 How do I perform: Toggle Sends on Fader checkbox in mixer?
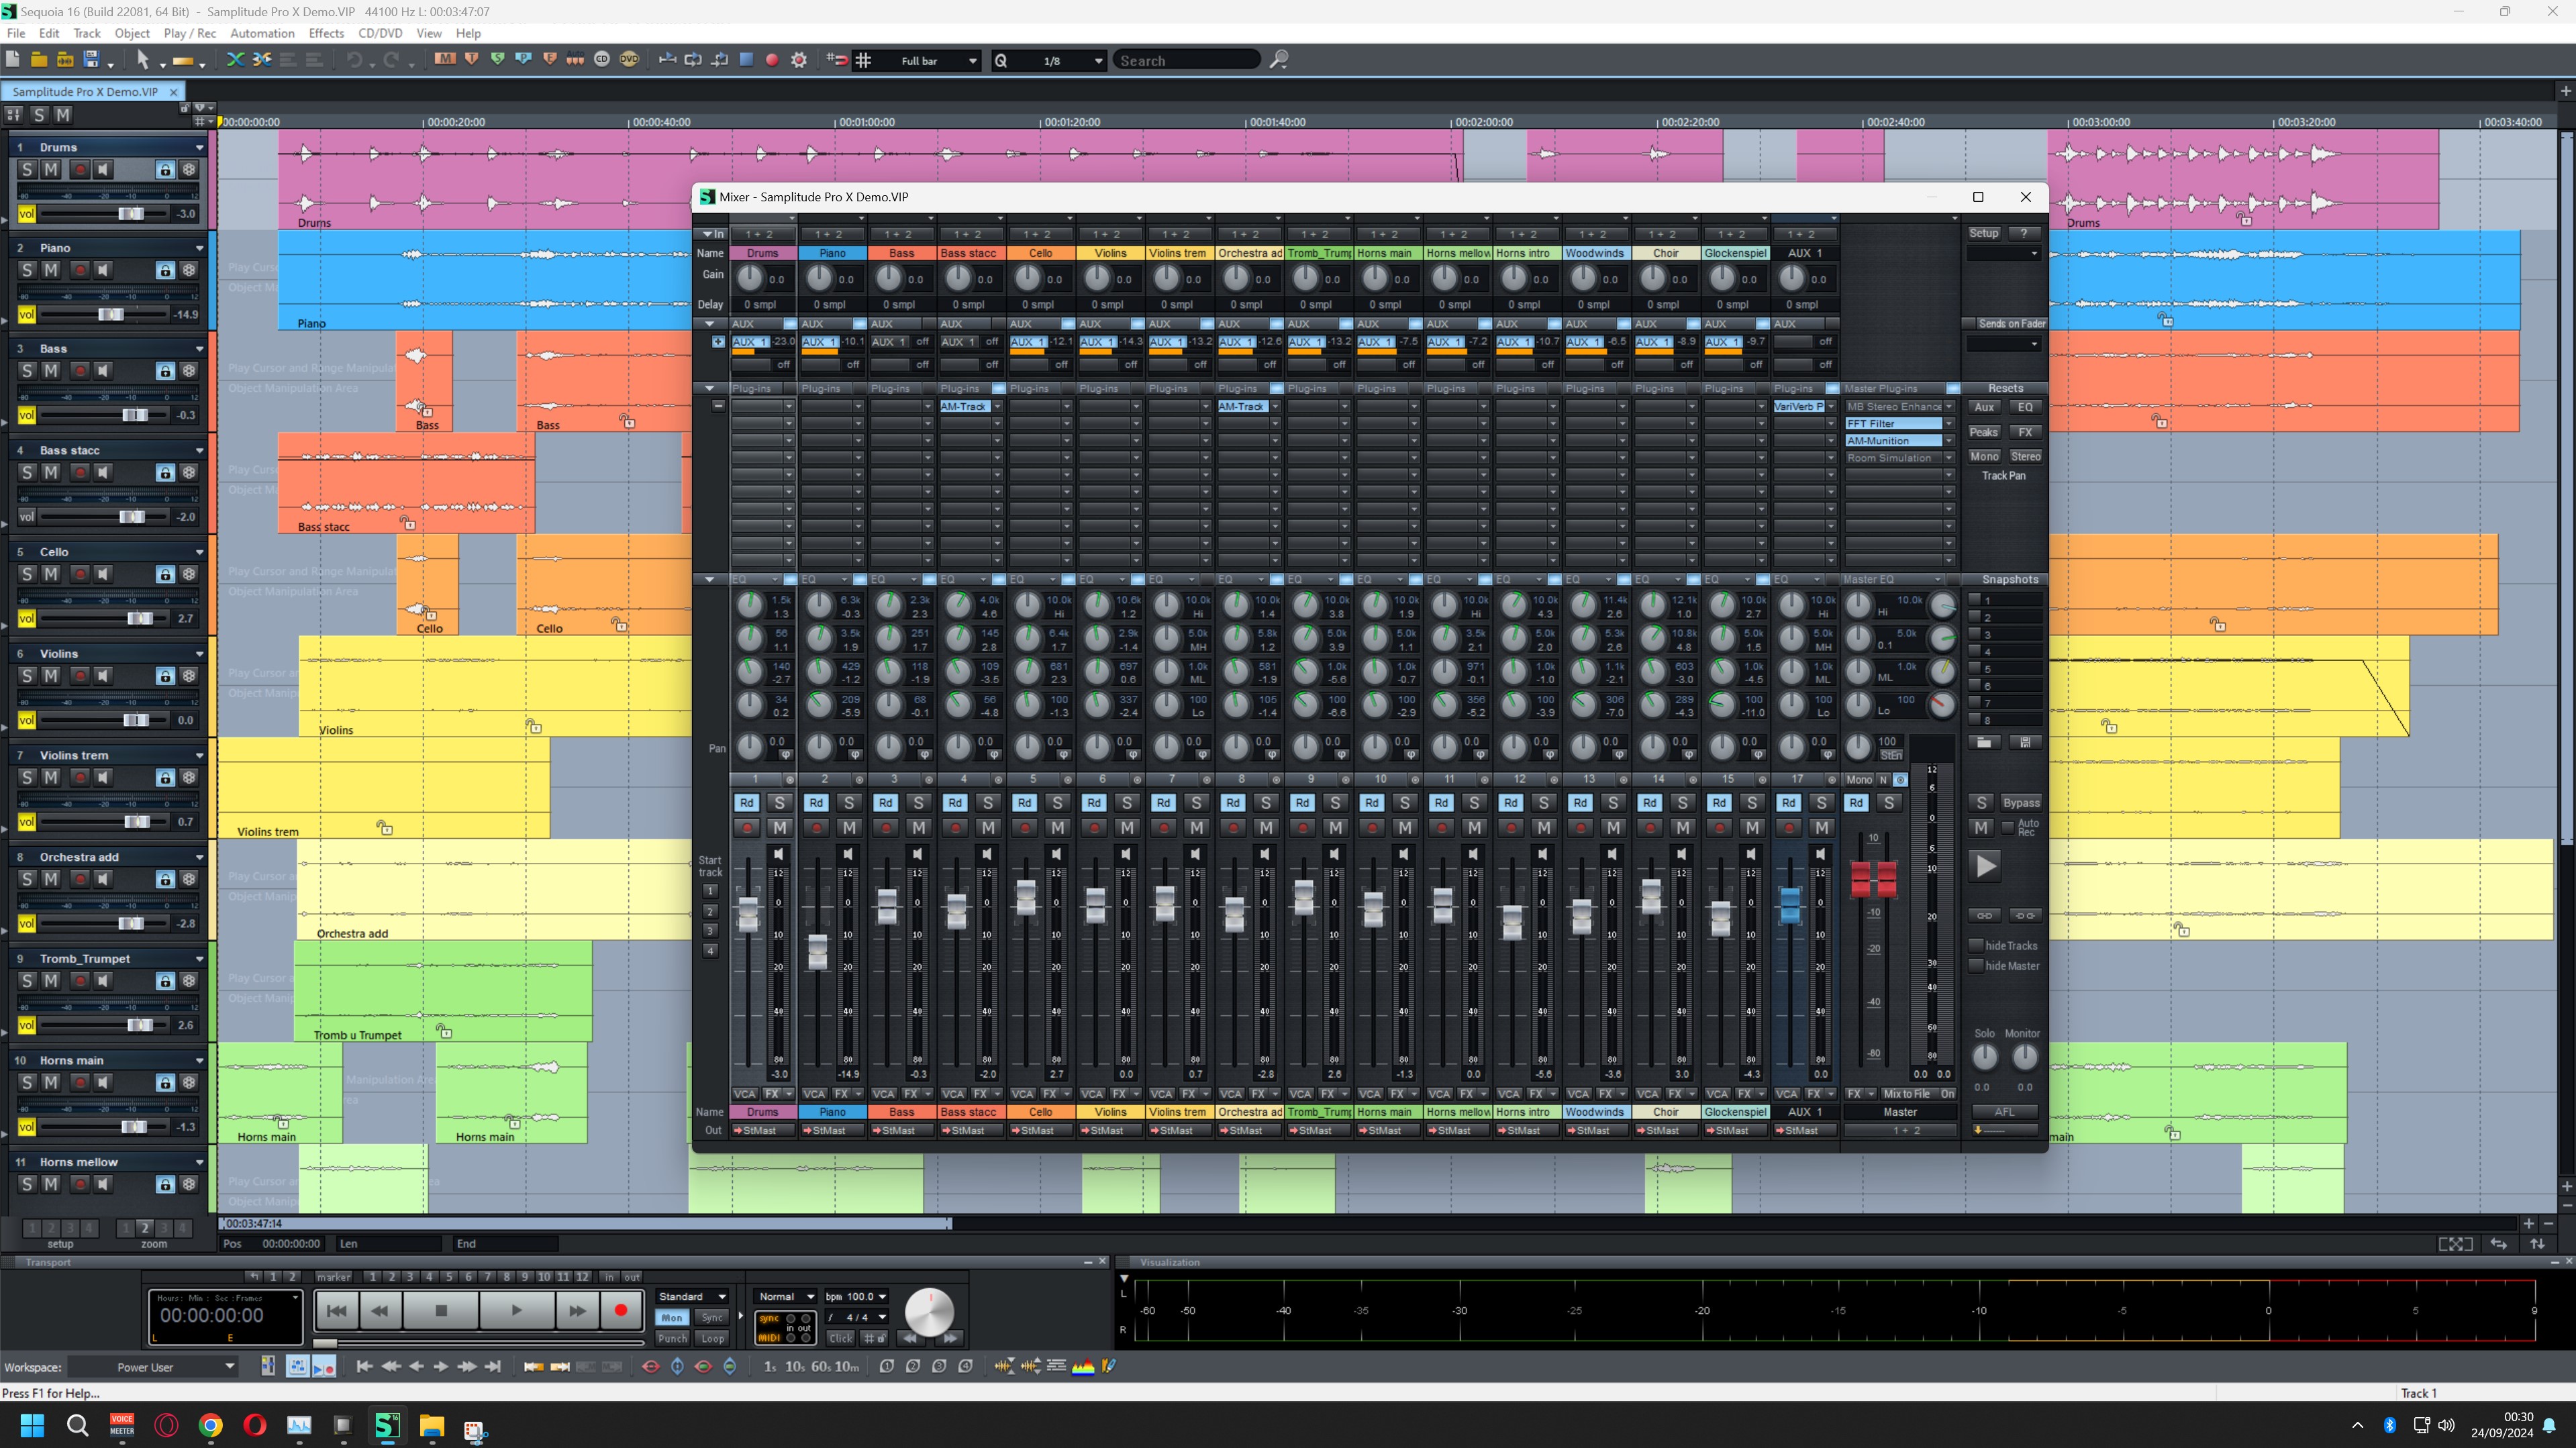tap(1968, 323)
